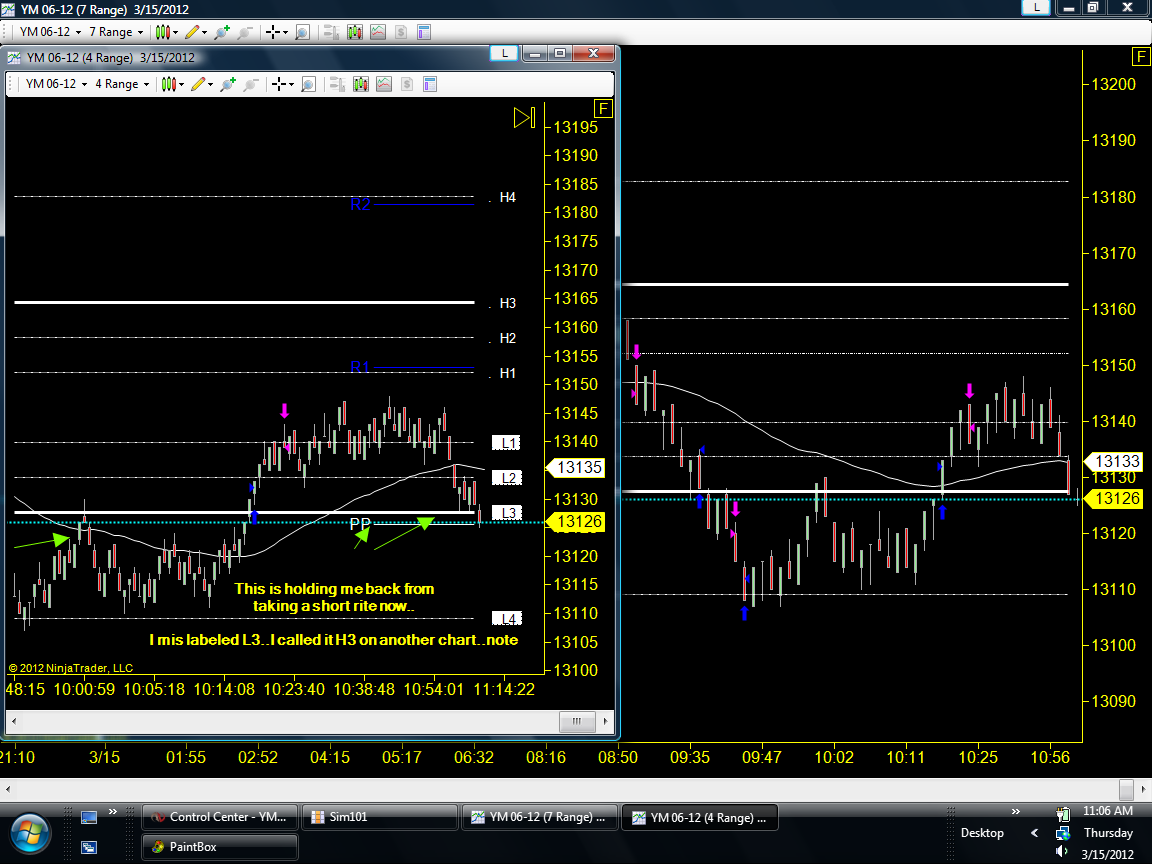This screenshot has width=1152, height=864.
Task: Click Show Desktop quick launch icon
Action: (x=89, y=817)
